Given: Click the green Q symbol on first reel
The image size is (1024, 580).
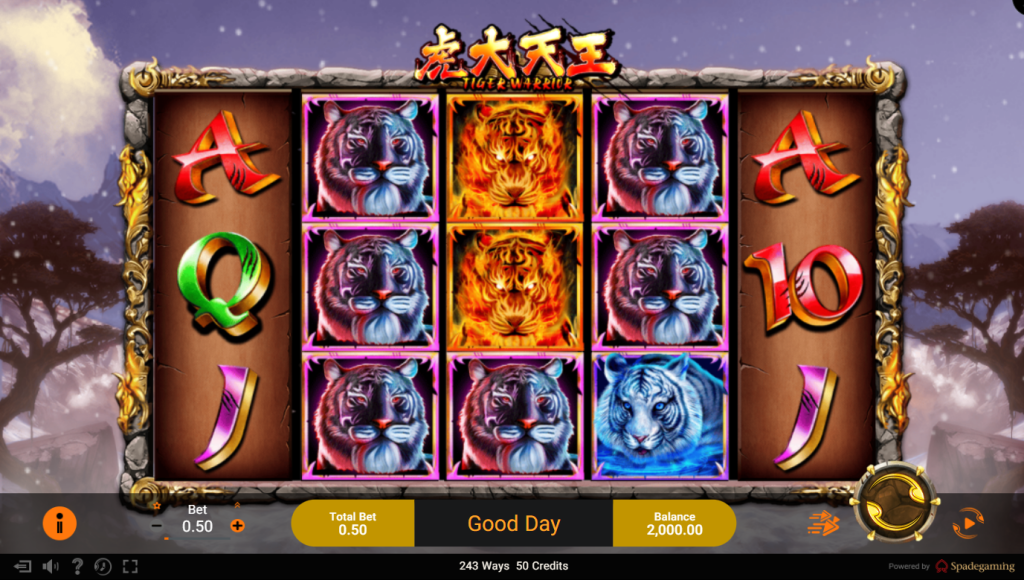Looking at the screenshot, I should click(x=223, y=286).
